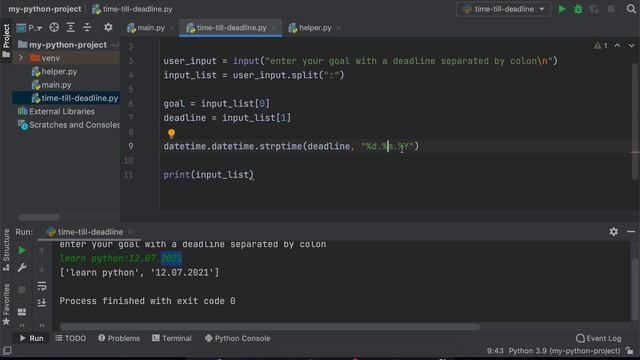Click the warning indicator in editor corner
Screen dimensions: 640x360
600,45
